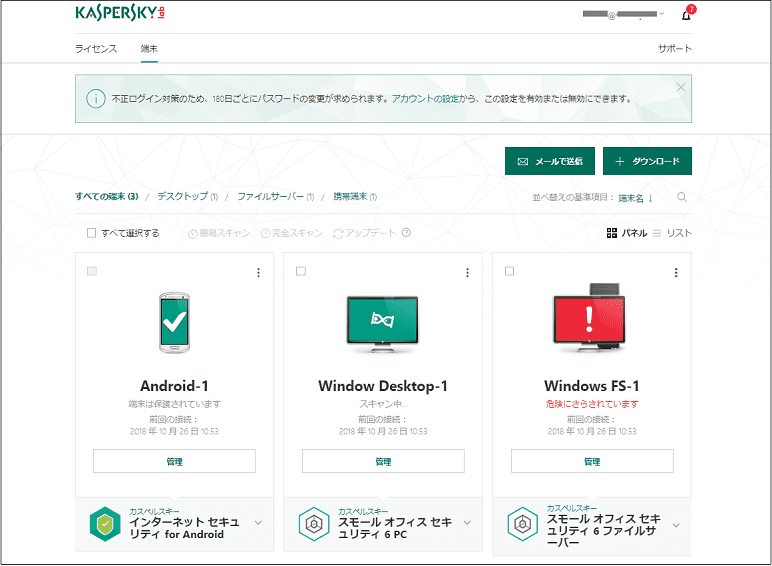Click 管理 button for Windows FS-1
Image resolution: width=772 pixels, height=566 pixels.
point(592,461)
